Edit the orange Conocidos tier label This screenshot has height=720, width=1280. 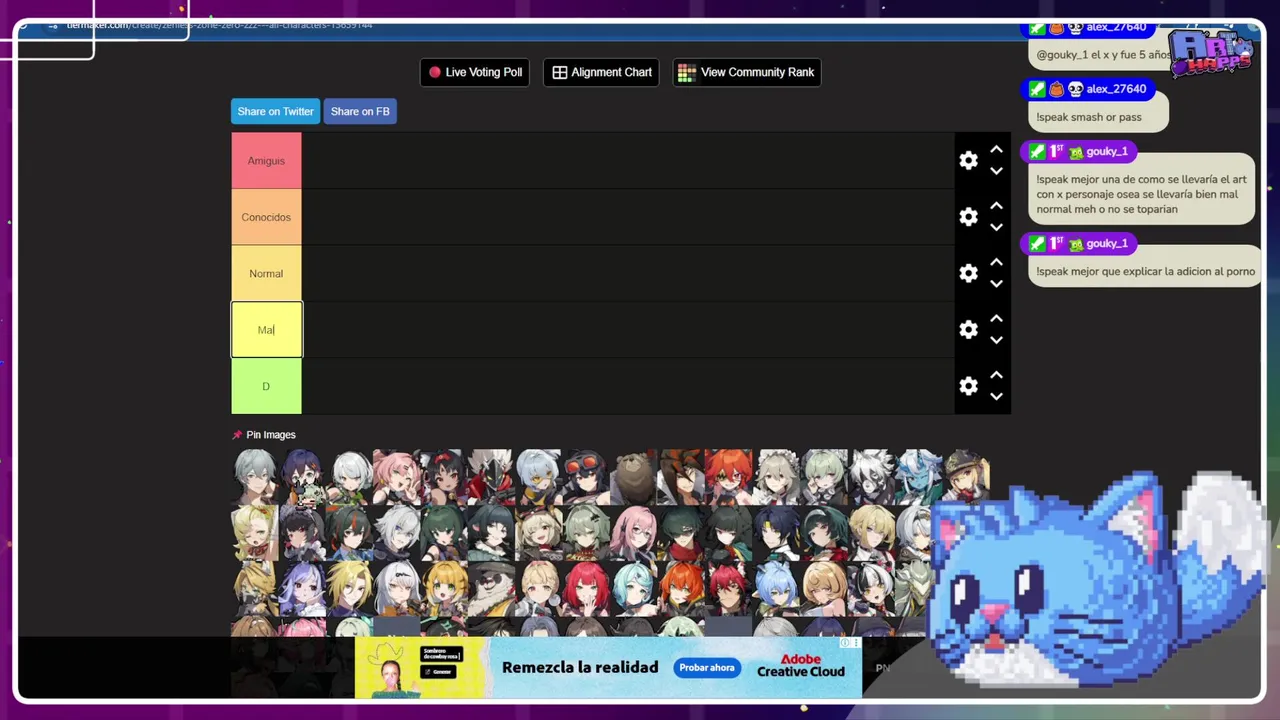tap(266, 217)
